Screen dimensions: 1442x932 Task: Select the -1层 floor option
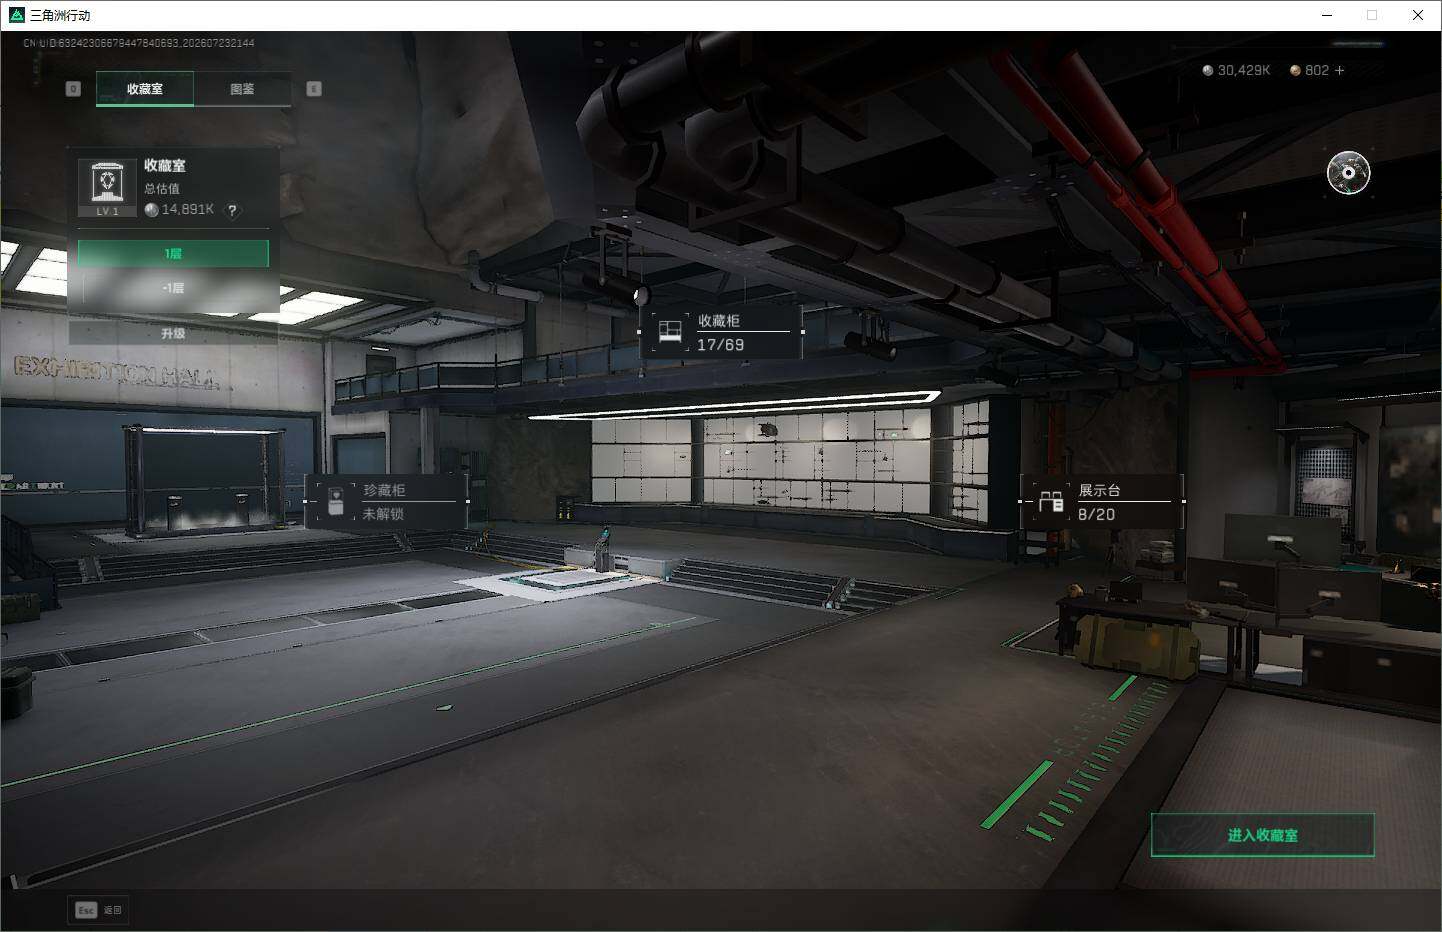click(x=173, y=288)
